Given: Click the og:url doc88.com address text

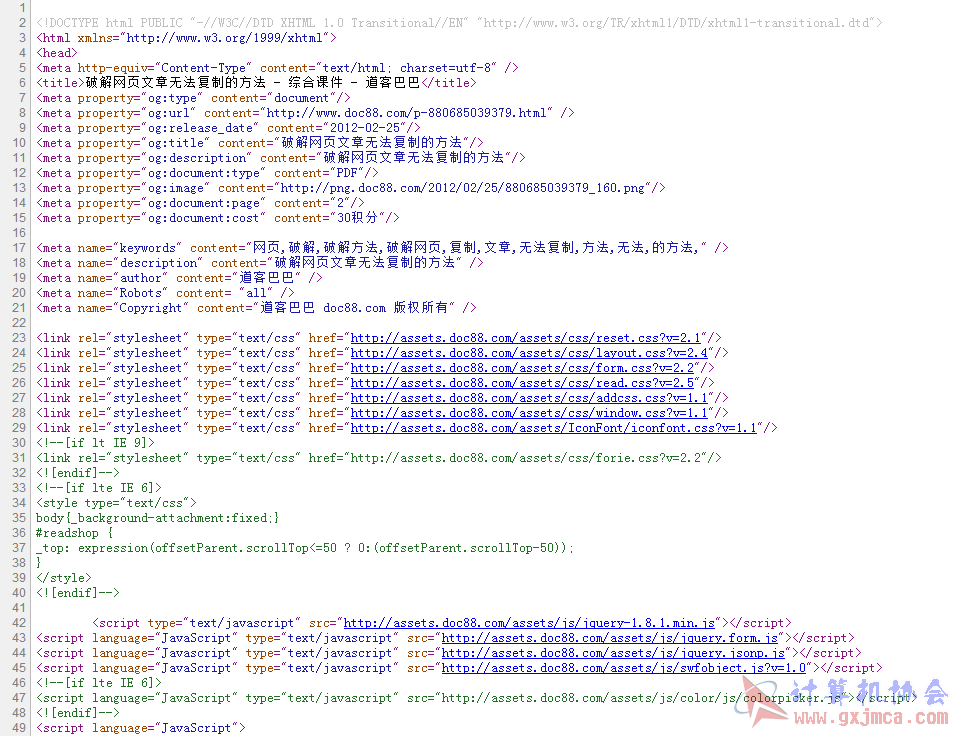Looking at the screenshot, I should (406, 113).
